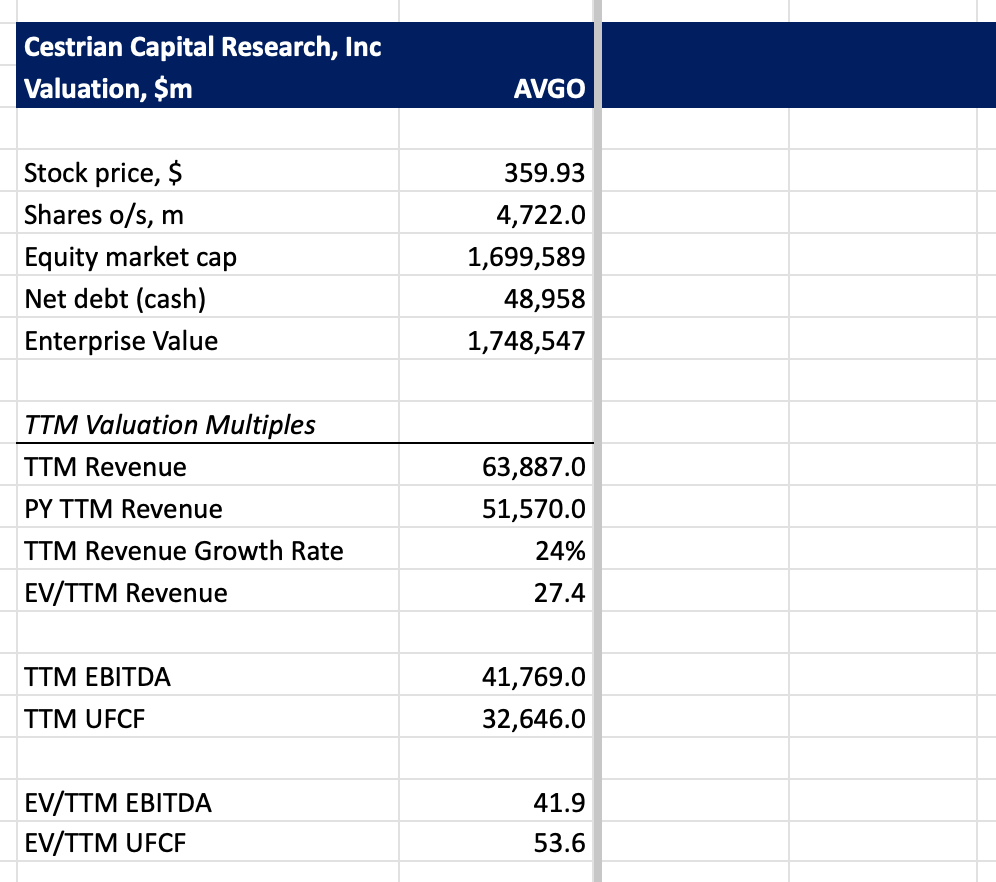The height and width of the screenshot is (882, 996).
Task: Select the Stock price value 359.93
Action: [544, 174]
